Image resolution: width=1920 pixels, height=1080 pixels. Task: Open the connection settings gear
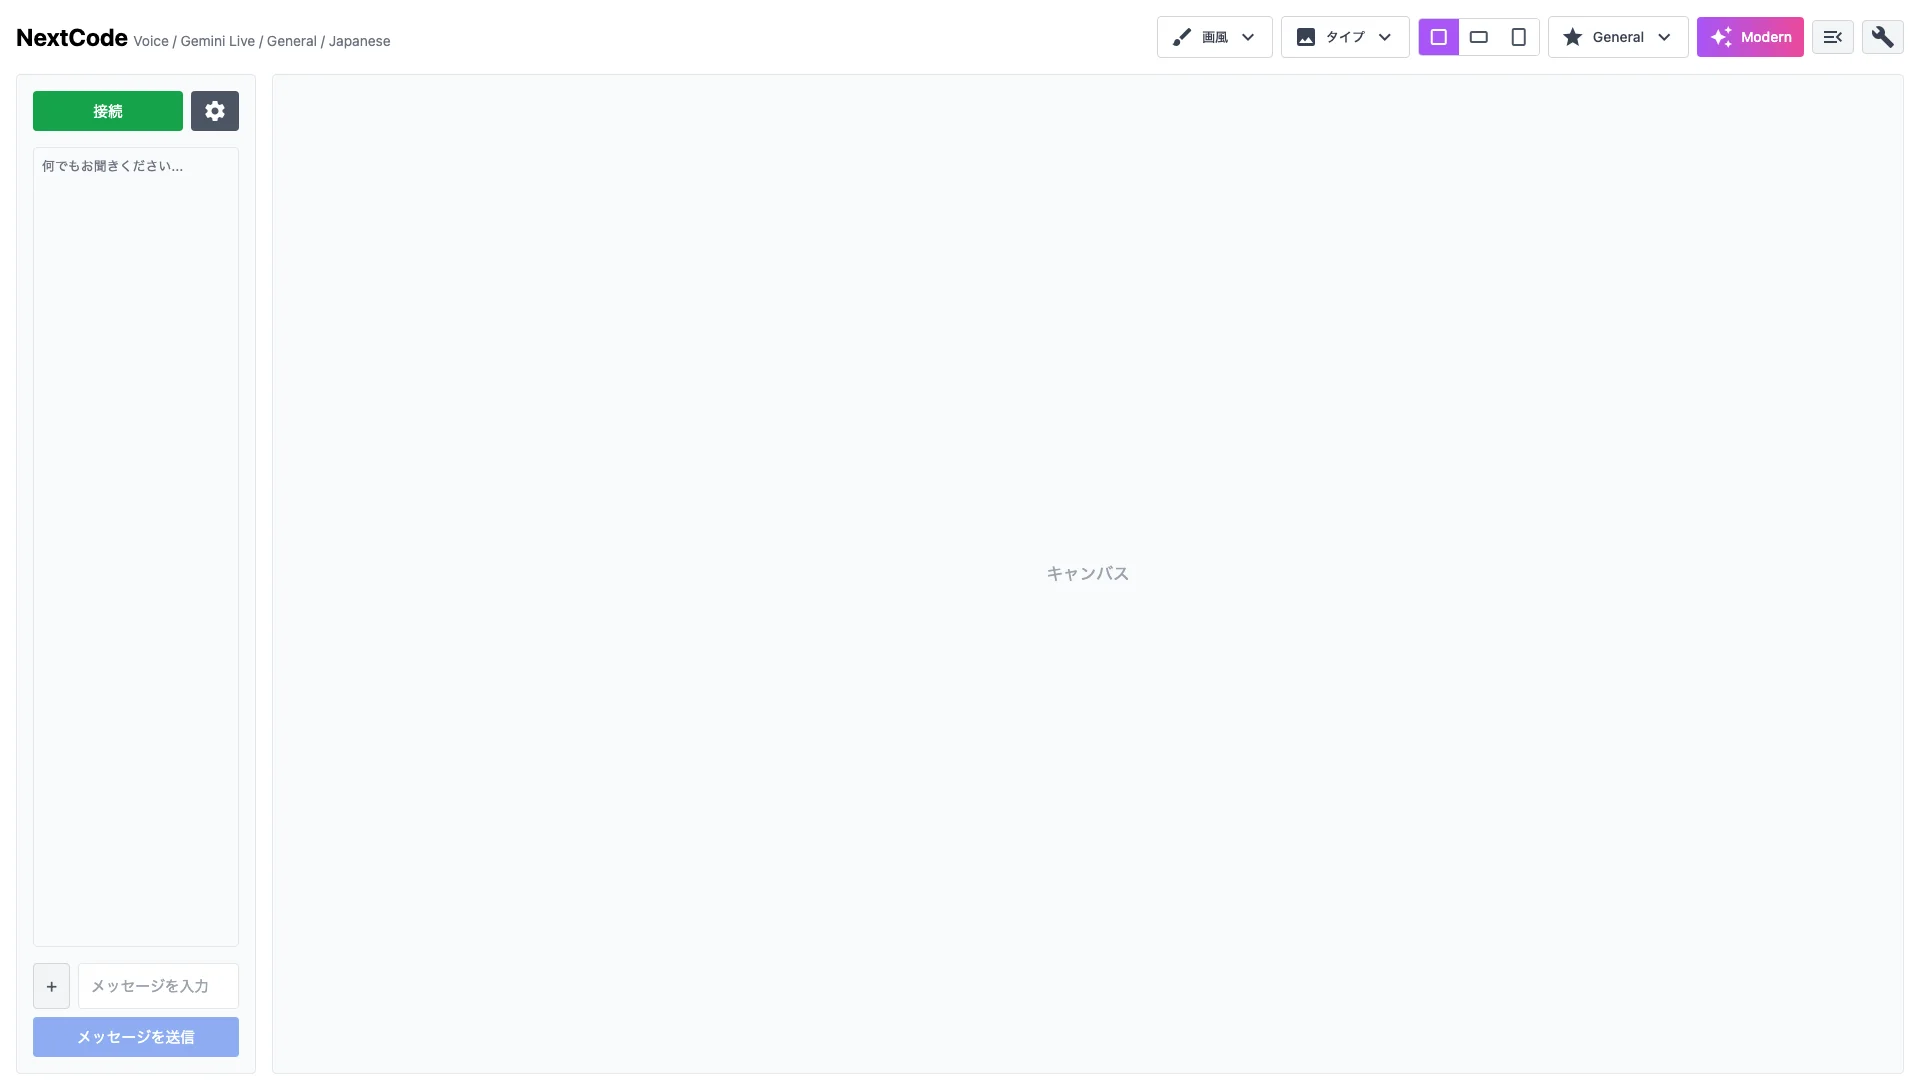214,110
